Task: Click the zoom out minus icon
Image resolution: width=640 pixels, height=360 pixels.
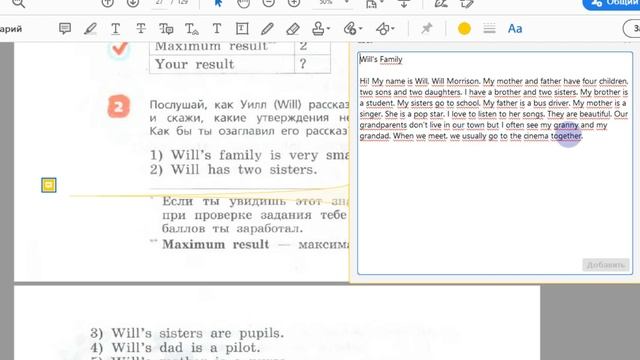Action: click(269, 3)
